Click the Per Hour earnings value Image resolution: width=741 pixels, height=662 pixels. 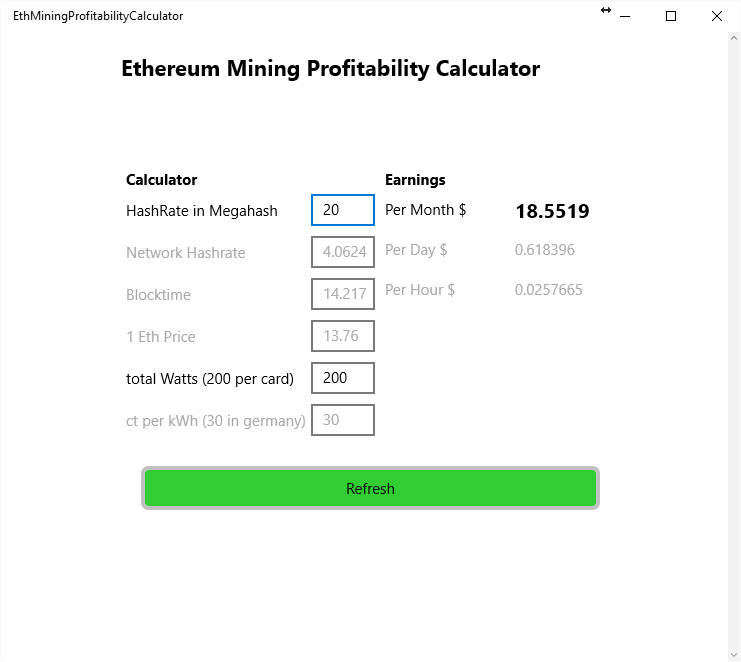click(548, 290)
